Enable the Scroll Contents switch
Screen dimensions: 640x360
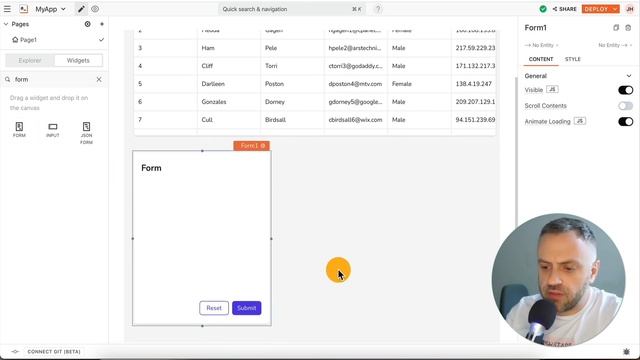tap(625, 106)
